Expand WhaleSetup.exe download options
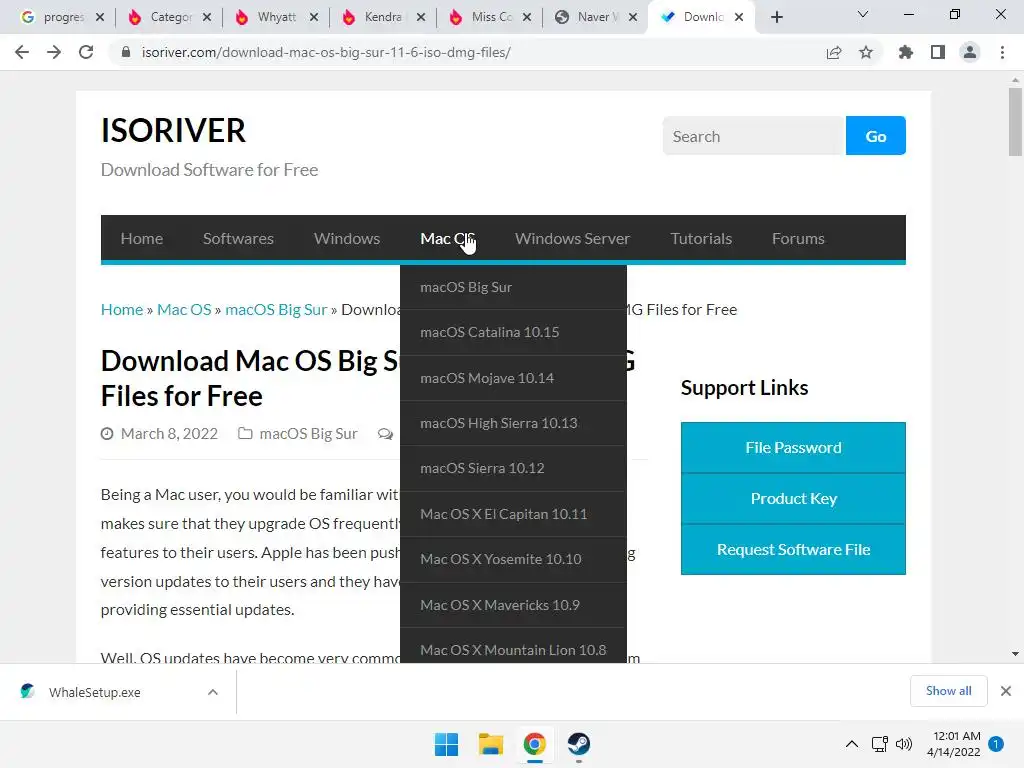Image resolution: width=1024 pixels, height=768 pixels. [213, 692]
